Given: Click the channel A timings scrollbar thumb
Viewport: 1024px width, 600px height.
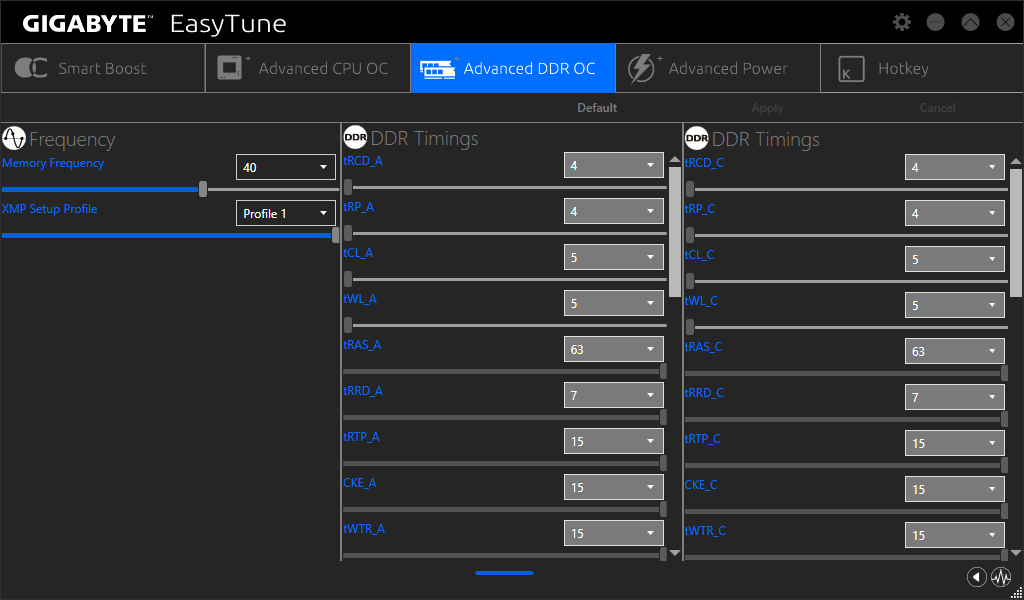Looking at the screenshot, I should click(x=675, y=232).
